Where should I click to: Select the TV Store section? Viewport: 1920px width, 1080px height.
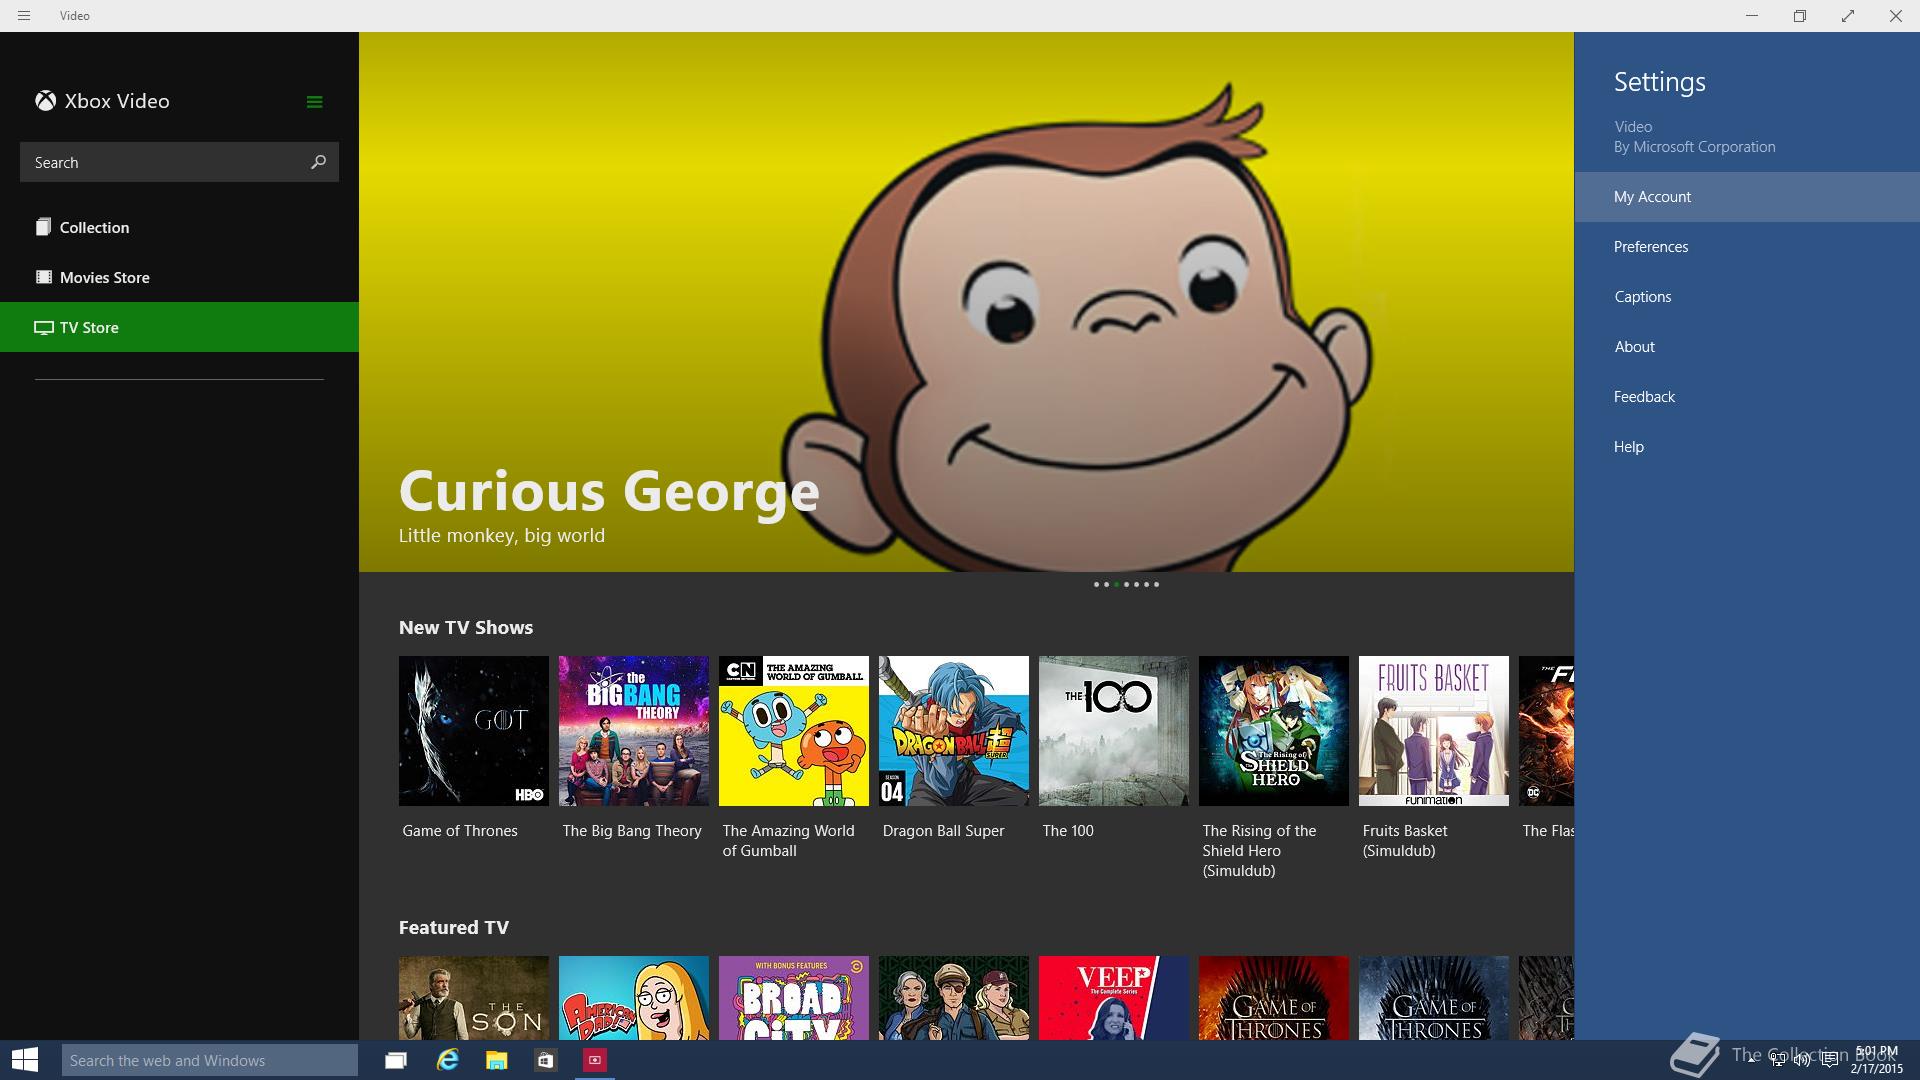click(x=179, y=327)
